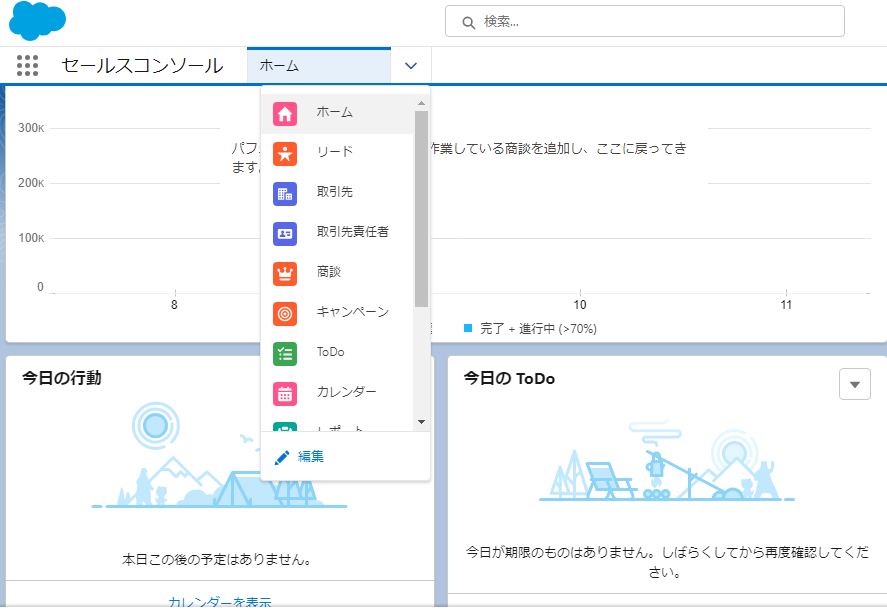Click the Salesforce cloud logo

click(x=37, y=20)
